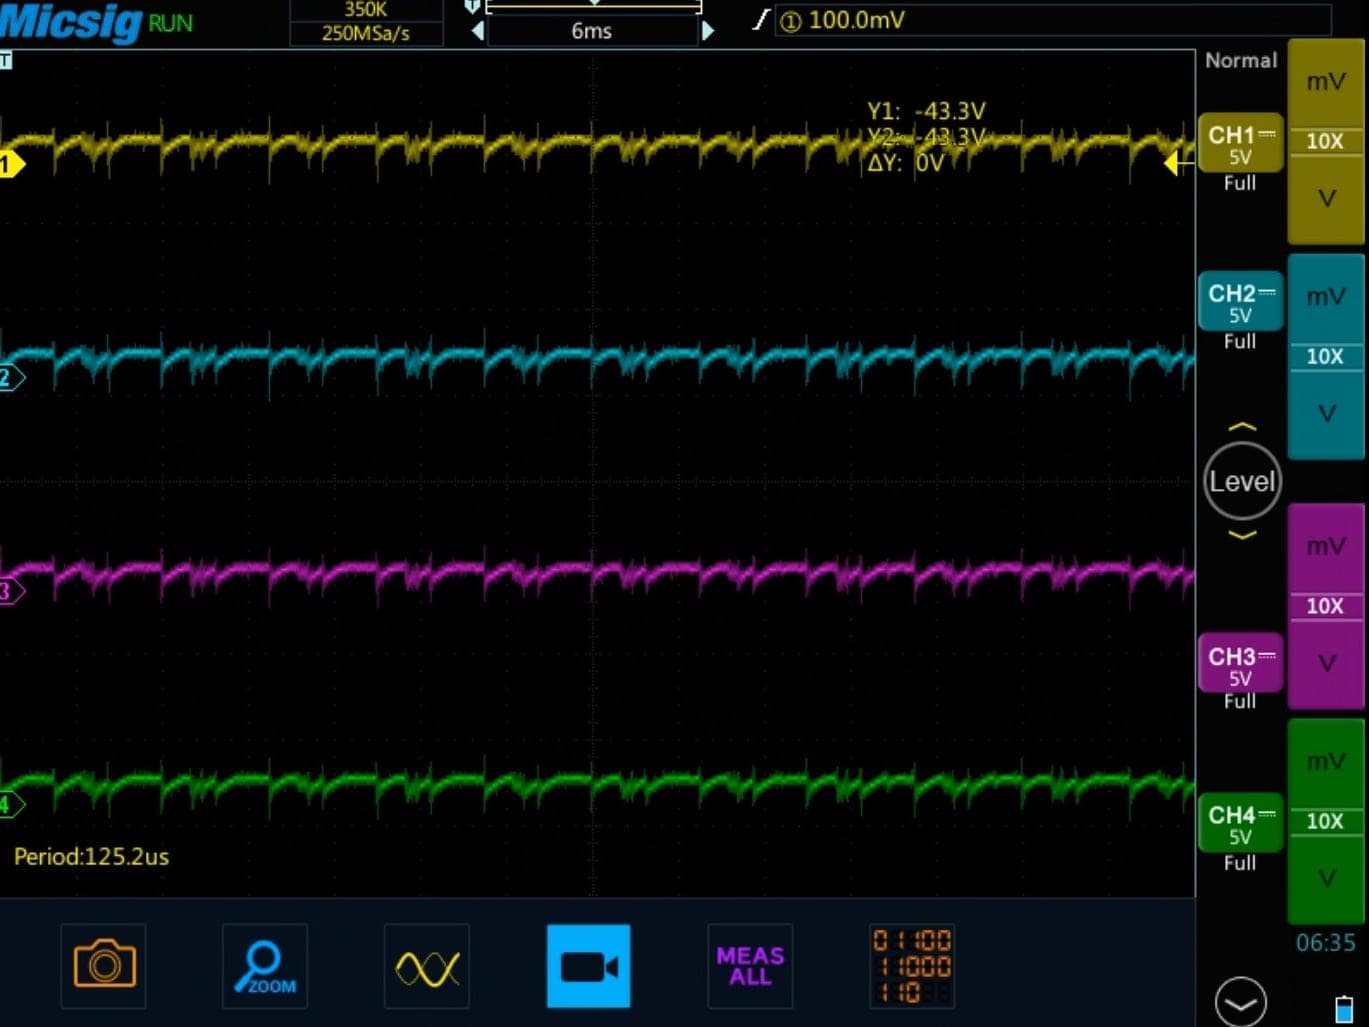Decrease timebase with left arrow beside 6ms

click(x=478, y=31)
